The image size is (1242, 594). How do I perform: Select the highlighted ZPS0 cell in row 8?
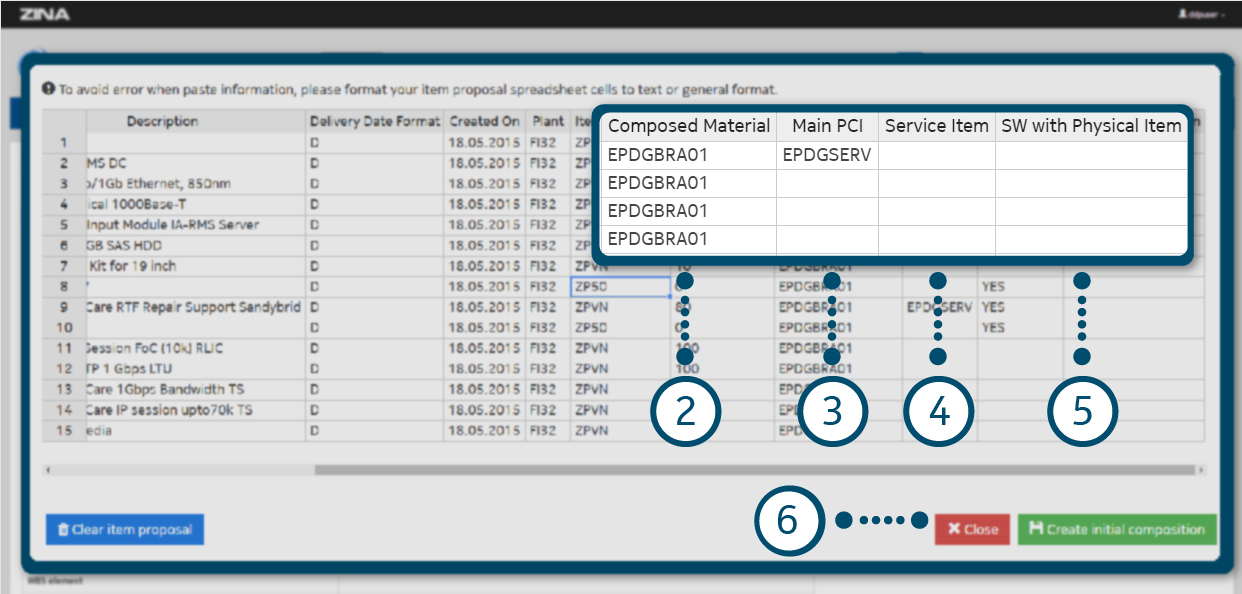point(620,287)
